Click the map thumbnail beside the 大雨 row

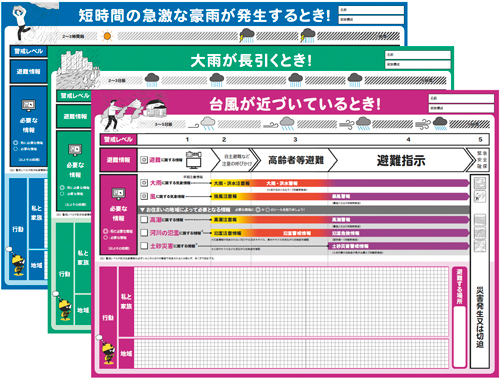480,183
